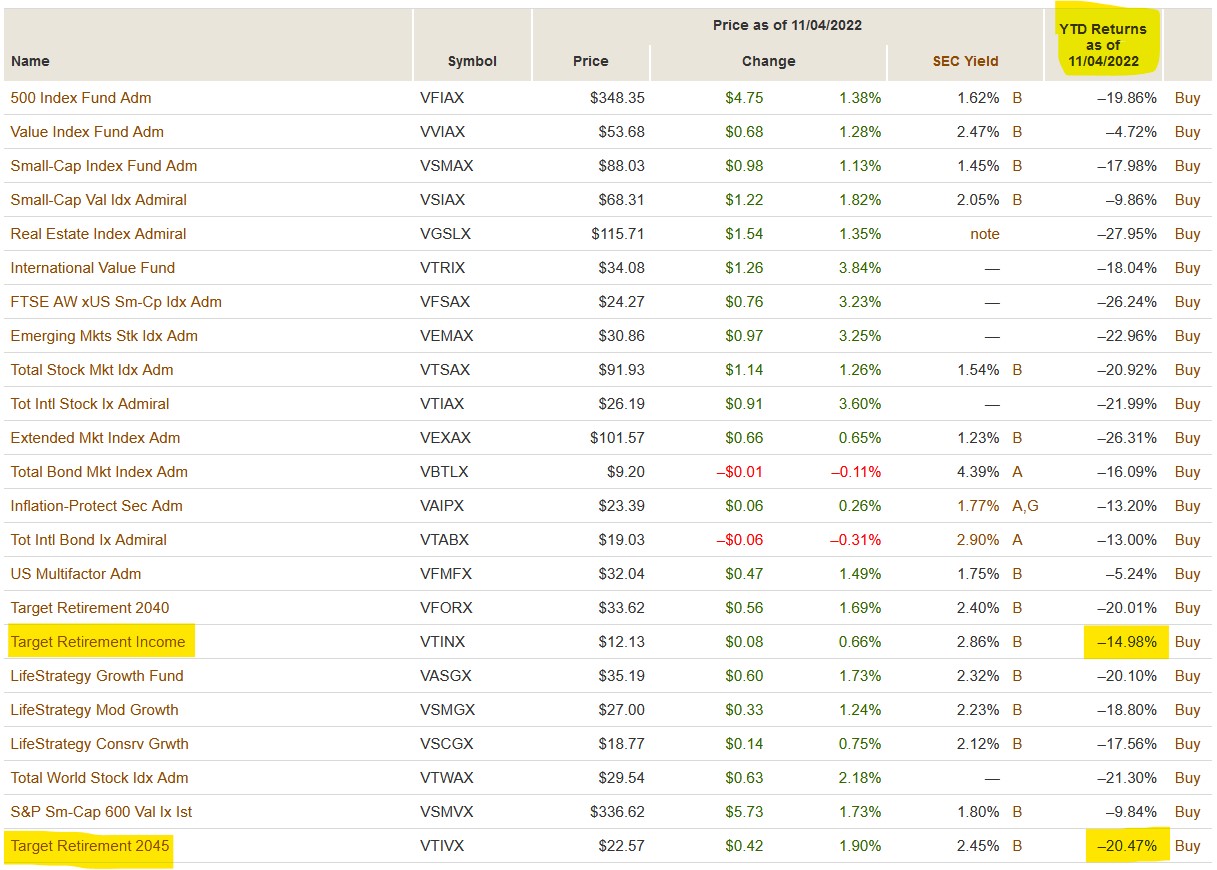Screen dimensions: 1217x870
Task: Click Buy for Inflation-Protect Sec Adm
Action: click(1187, 506)
